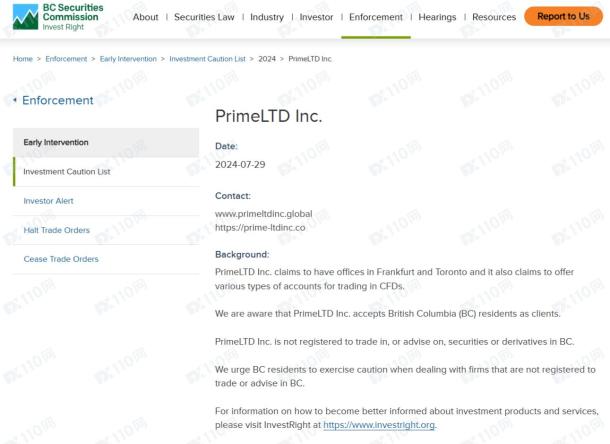The width and height of the screenshot is (610, 444).
Task: Open Enforcement breadcrumb link
Action: coord(66,59)
